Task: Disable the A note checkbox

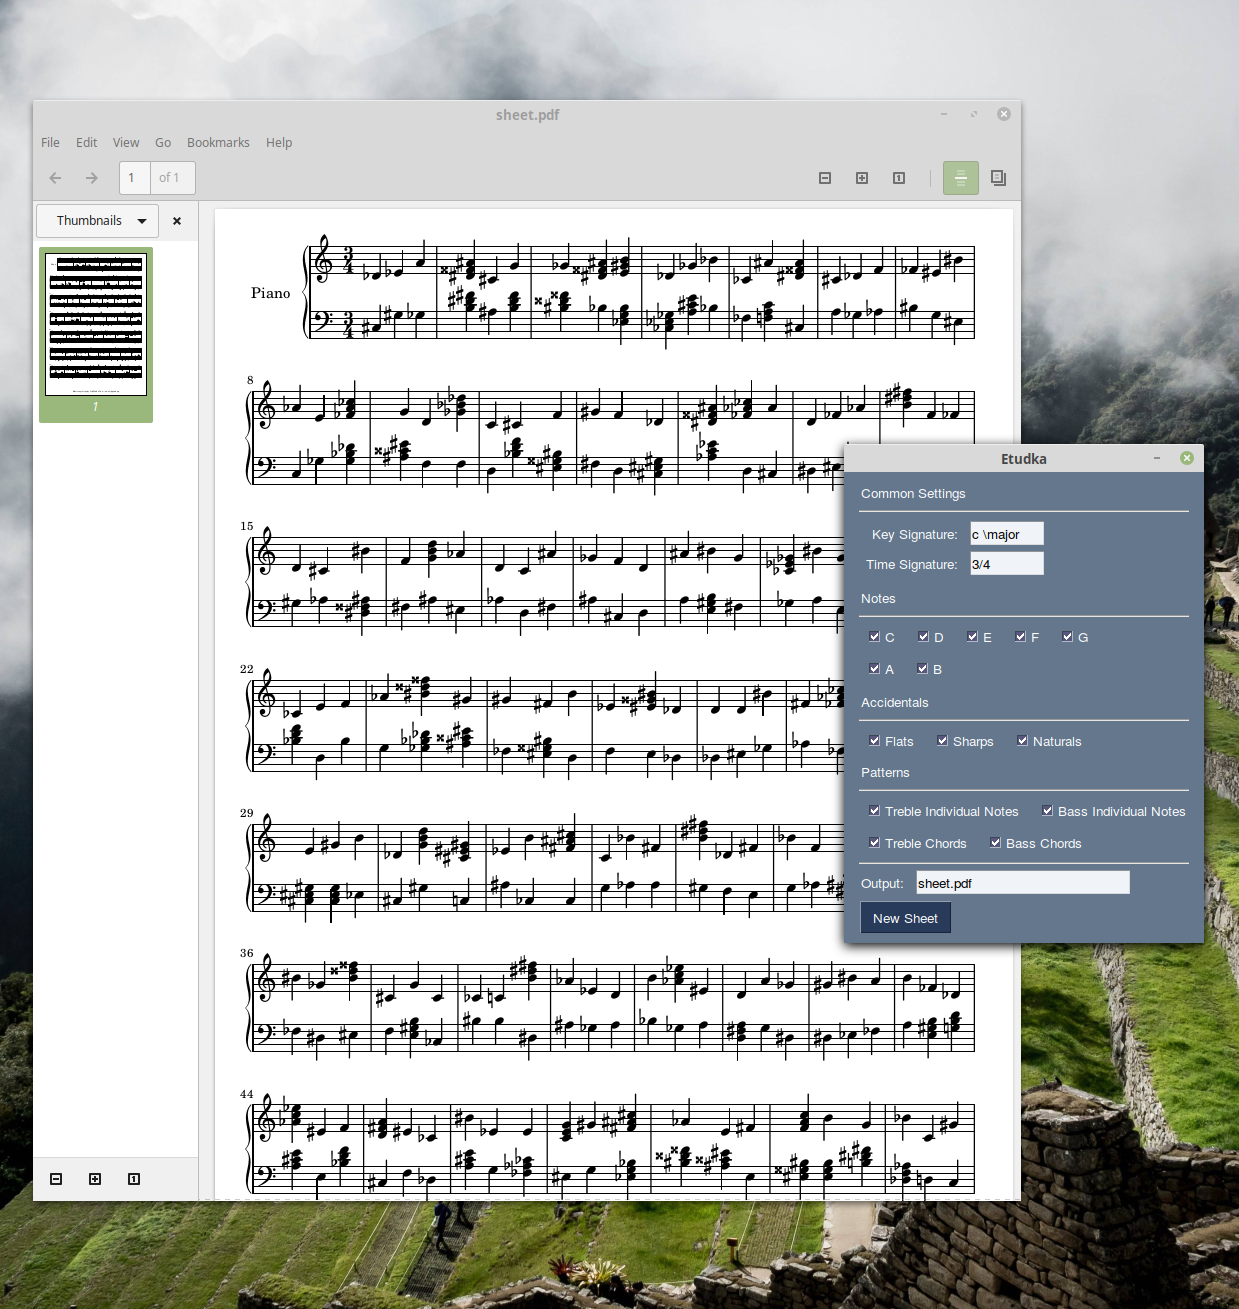Action: 874,668
